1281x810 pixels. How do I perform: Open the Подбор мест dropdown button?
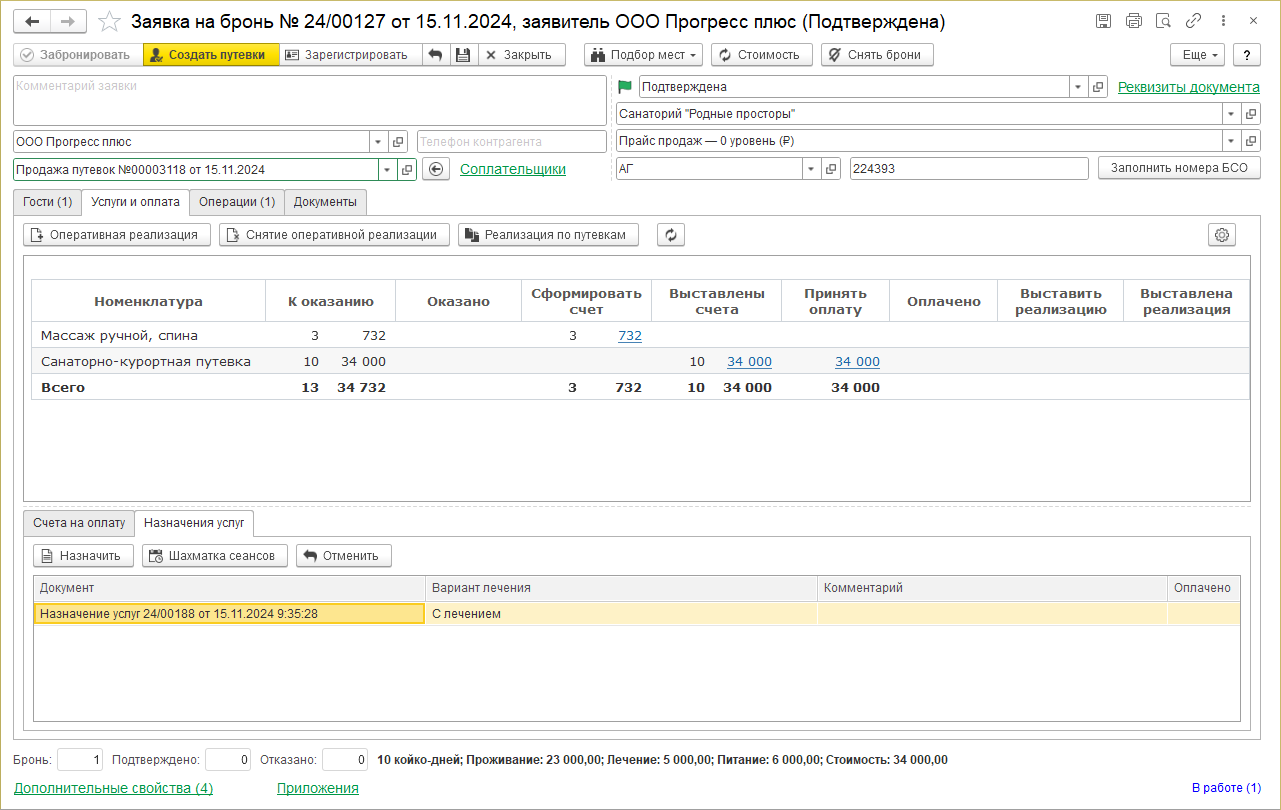tap(643, 55)
